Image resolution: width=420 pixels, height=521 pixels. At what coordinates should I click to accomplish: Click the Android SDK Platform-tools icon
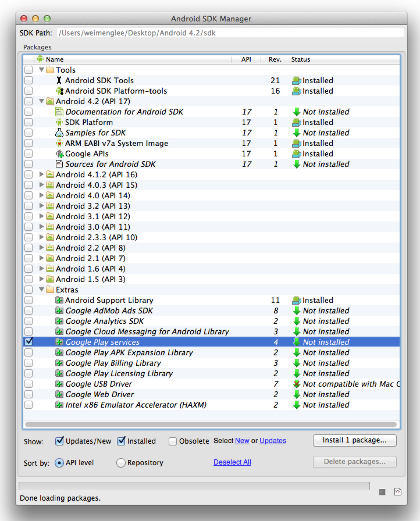click(x=59, y=91)
